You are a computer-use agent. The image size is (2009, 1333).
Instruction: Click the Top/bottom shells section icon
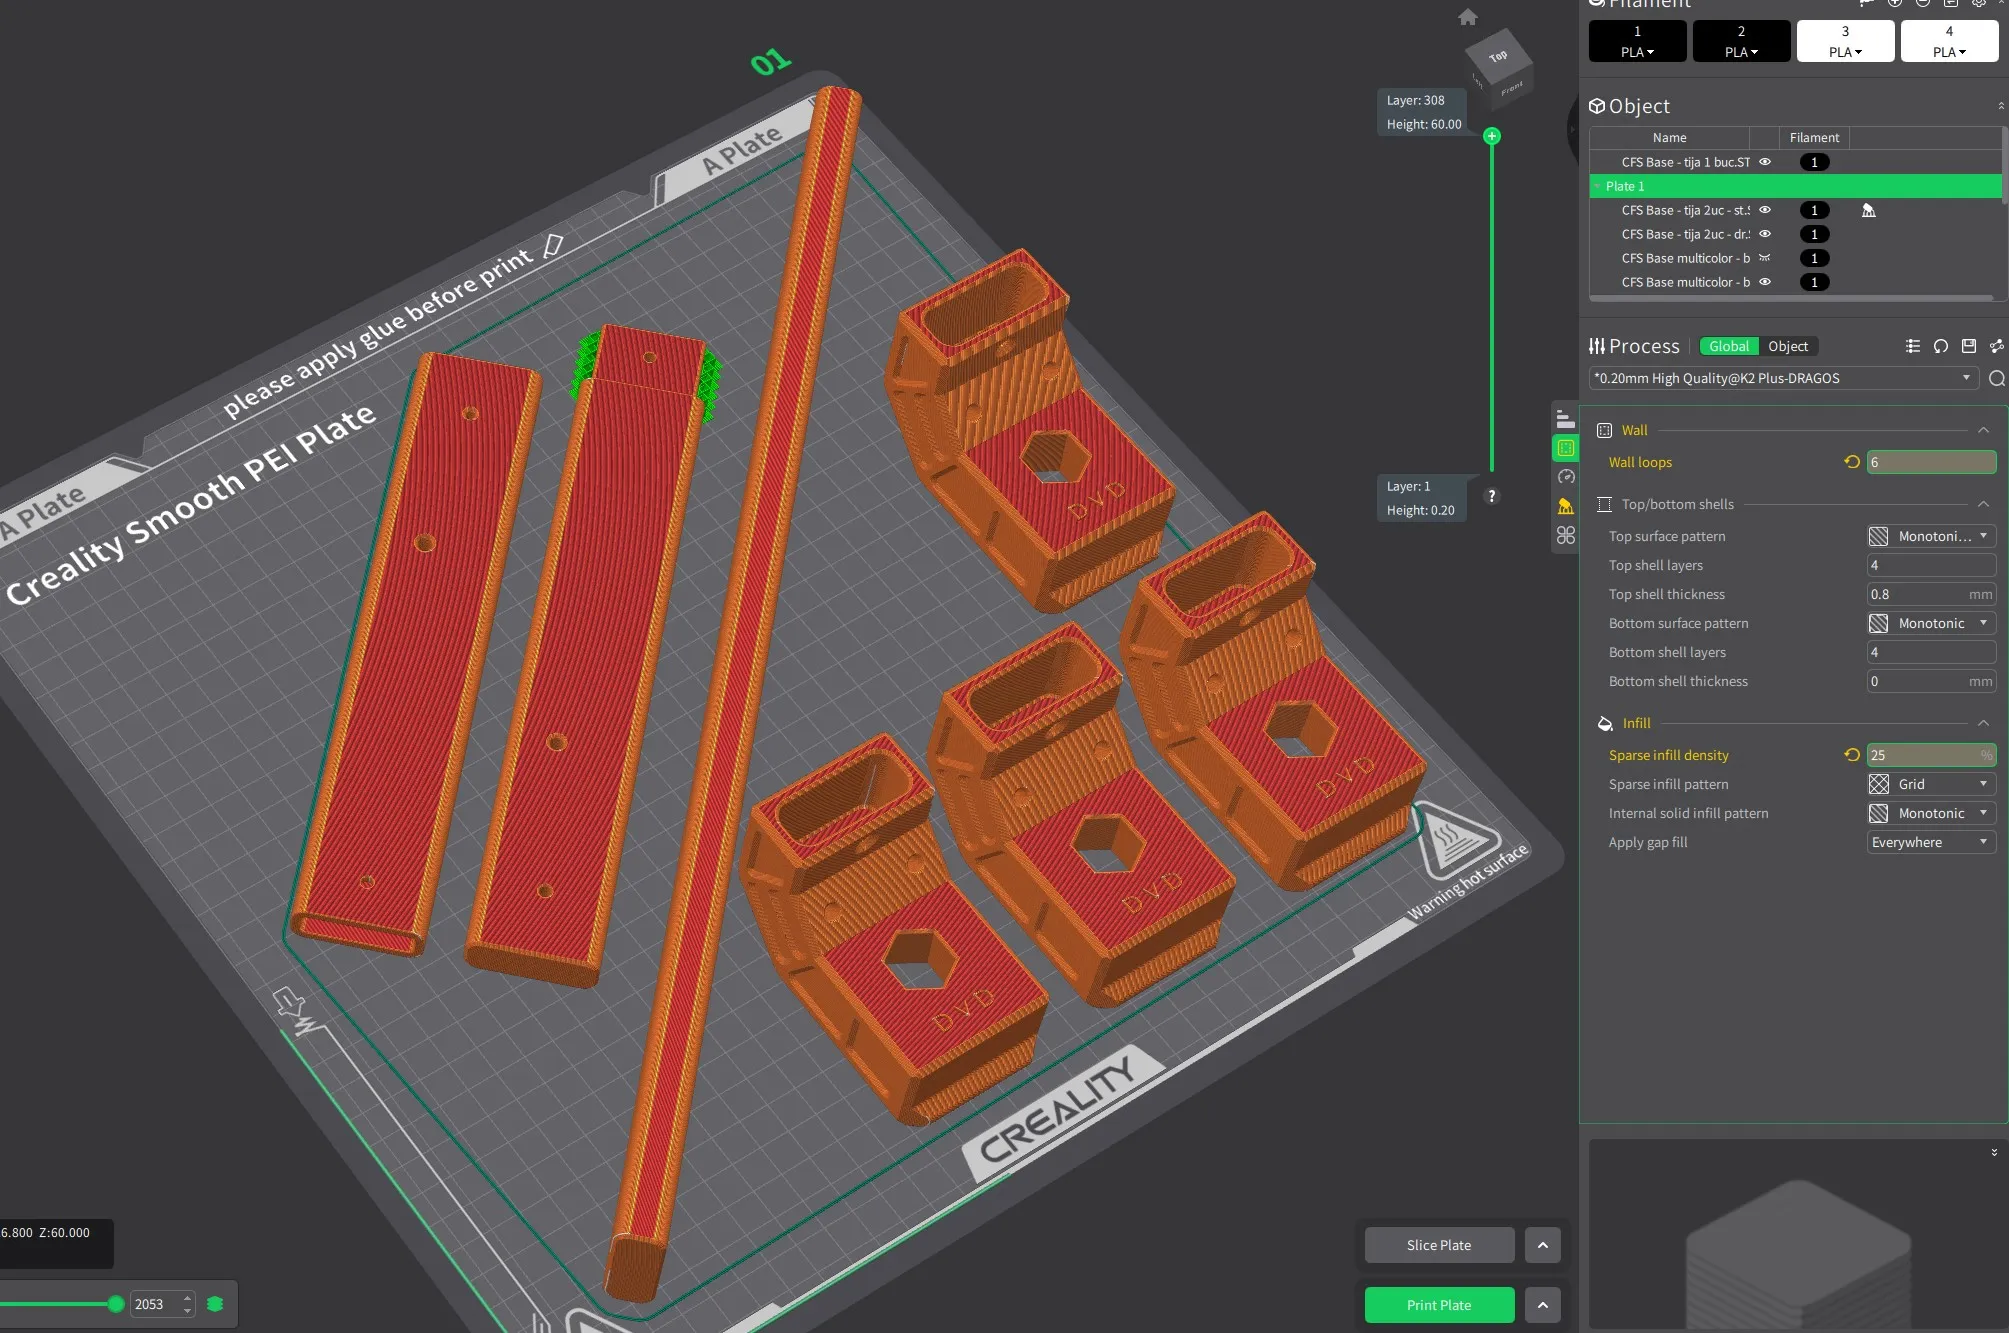[1604, 504]
